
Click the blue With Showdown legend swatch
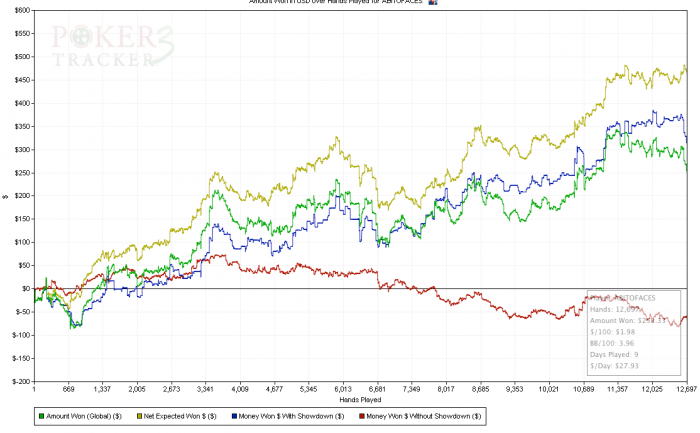[x=234, y=416]
